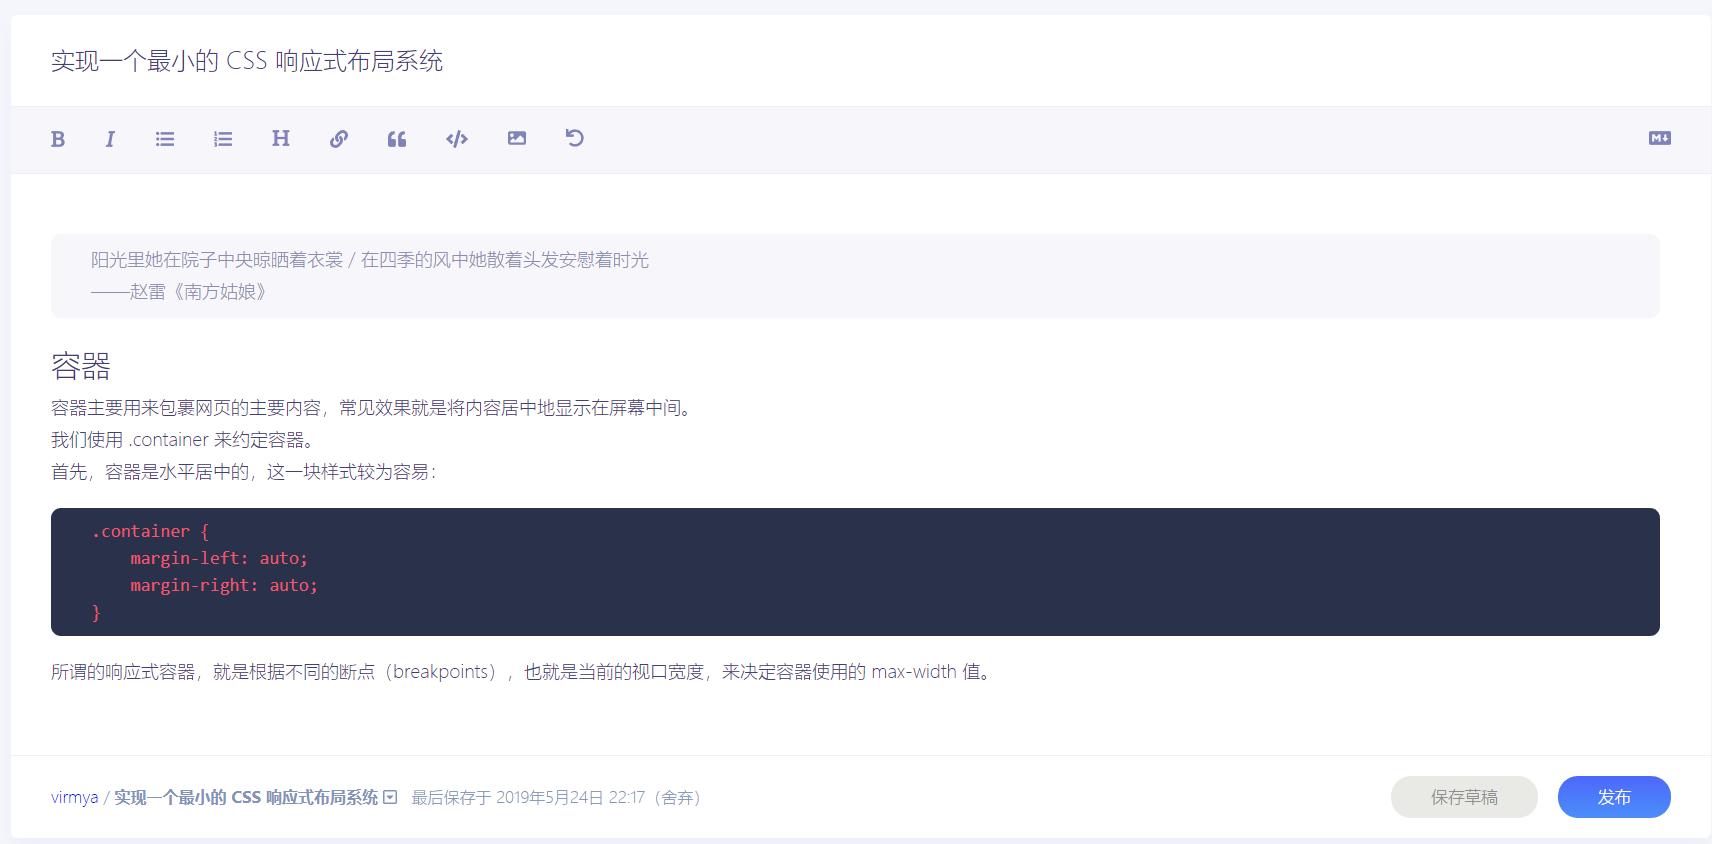The height and width of the screenshot is (844, 1712).
Task: Click the 保存草稿 button
Action: 1464,797
